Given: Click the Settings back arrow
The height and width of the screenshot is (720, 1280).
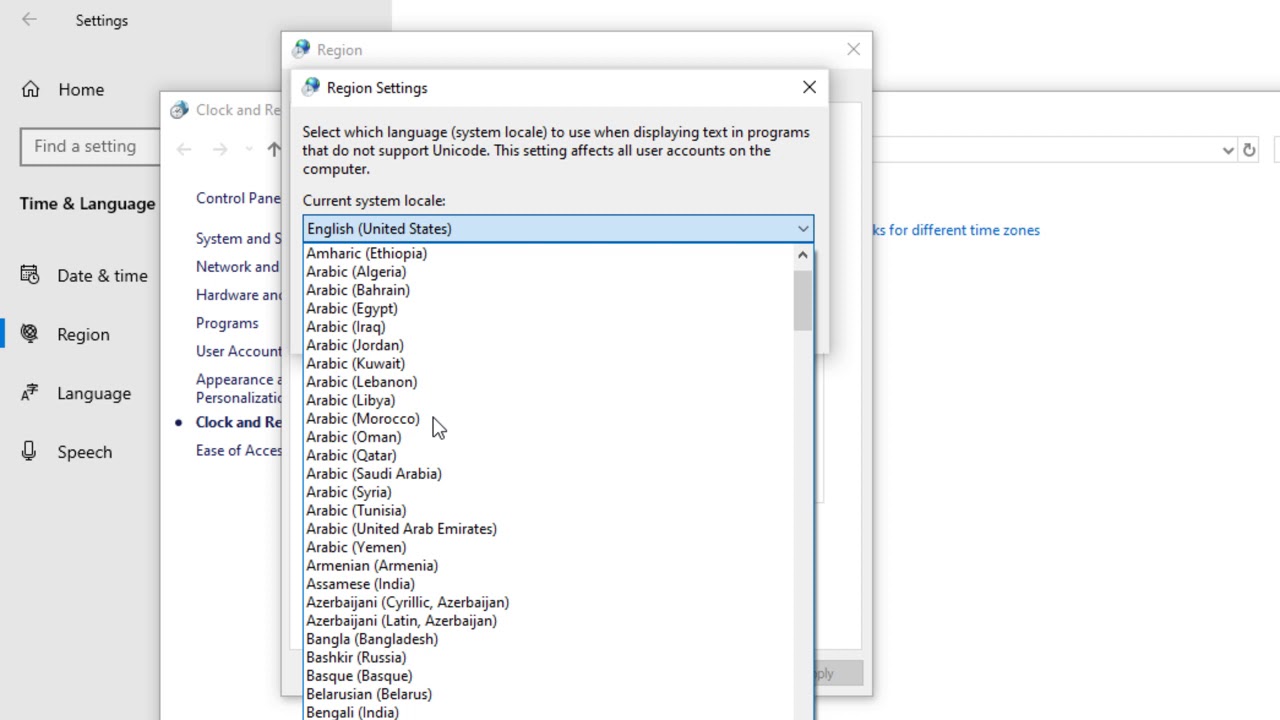Looking at the screenshot, I should [x=29, y=20].
